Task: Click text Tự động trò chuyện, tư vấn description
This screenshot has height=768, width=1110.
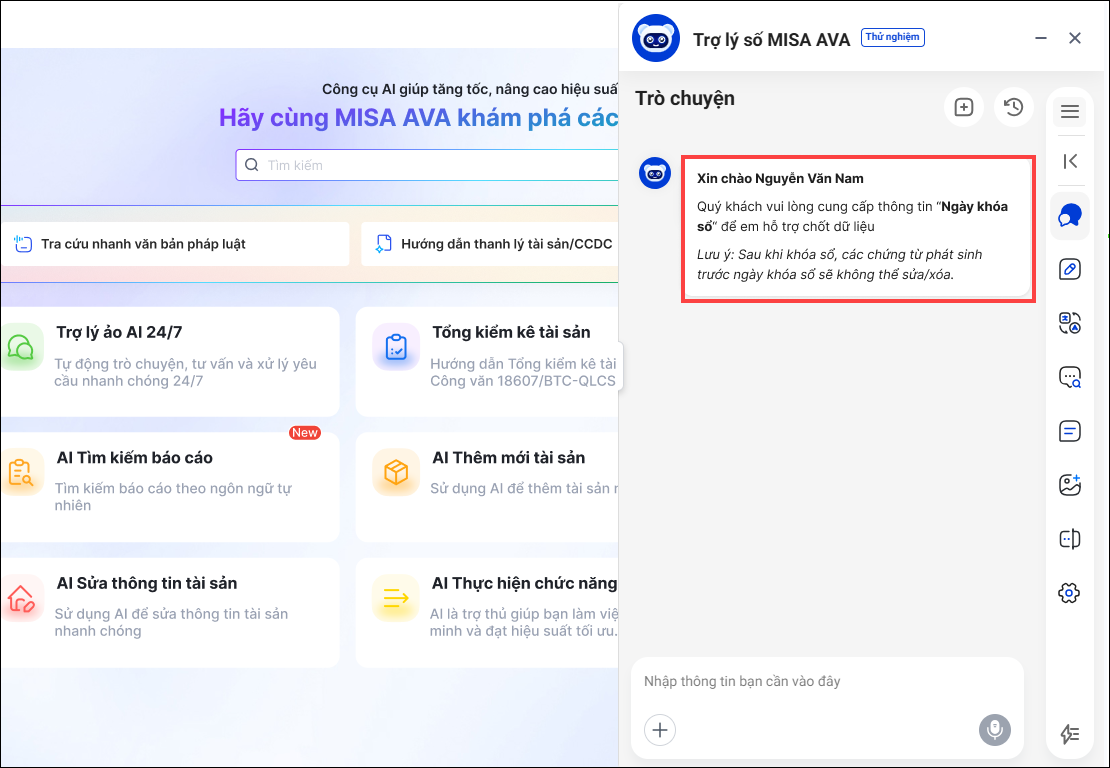Action: tap(185, 372)
